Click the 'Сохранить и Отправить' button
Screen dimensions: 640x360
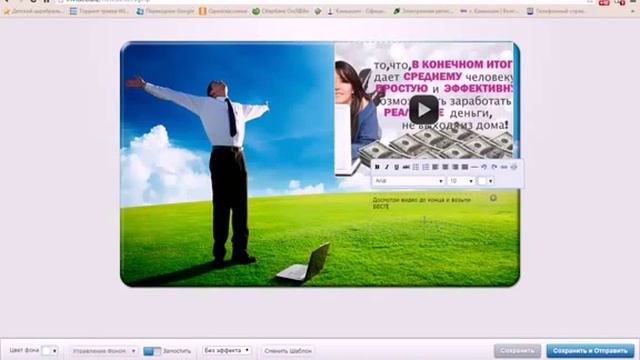[590, 351]
